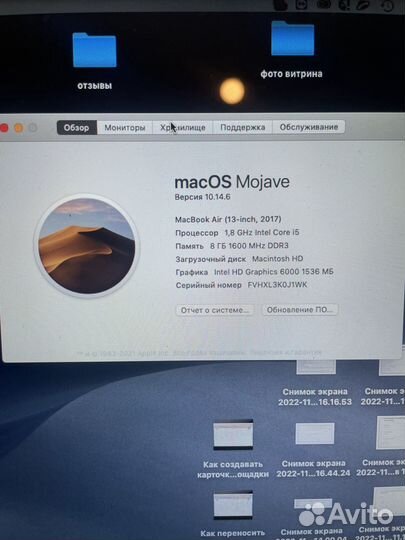This screenshot has width=405, height=540.
Task: Select the Хранилище tab
Action: point(183,127)
